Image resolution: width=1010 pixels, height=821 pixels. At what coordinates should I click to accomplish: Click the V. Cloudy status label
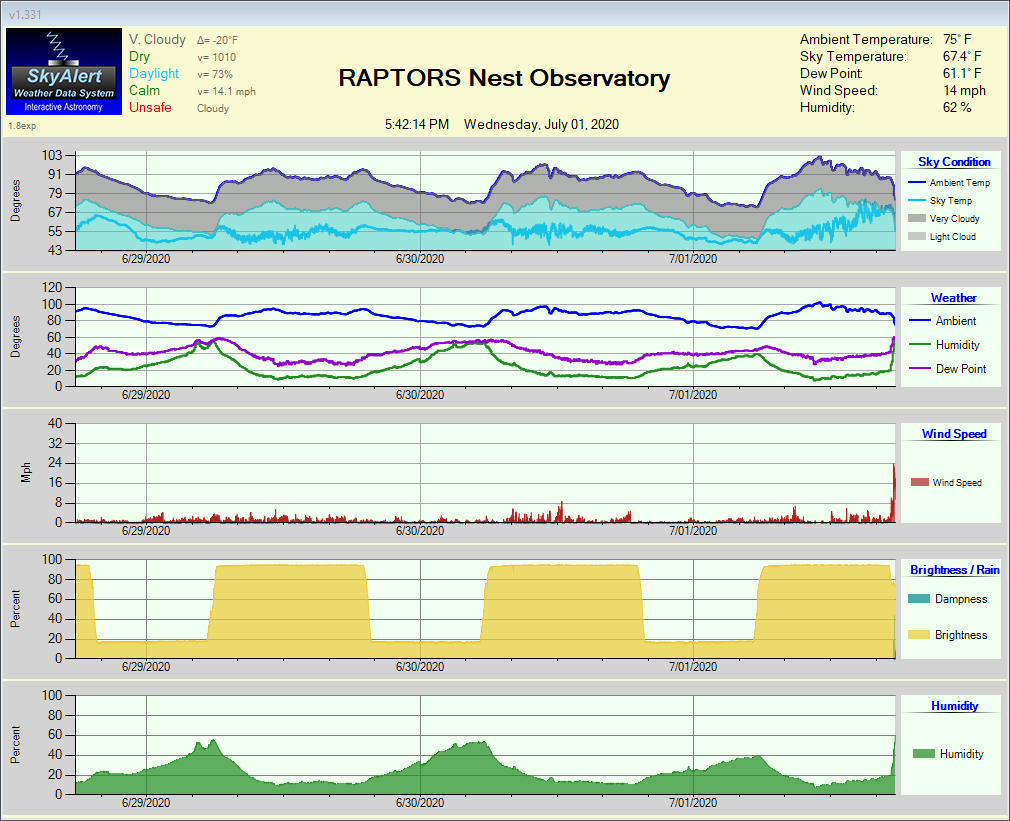click(157, 40)
